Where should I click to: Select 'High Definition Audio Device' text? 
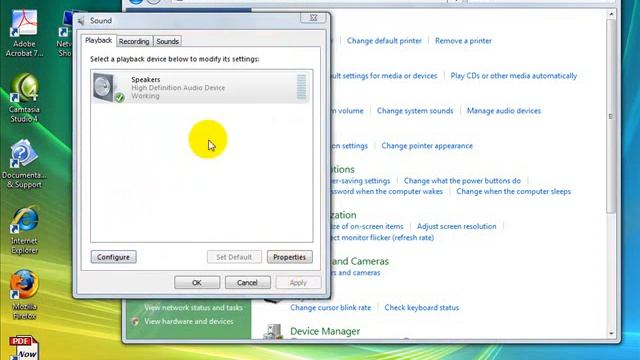coord(178,88)
